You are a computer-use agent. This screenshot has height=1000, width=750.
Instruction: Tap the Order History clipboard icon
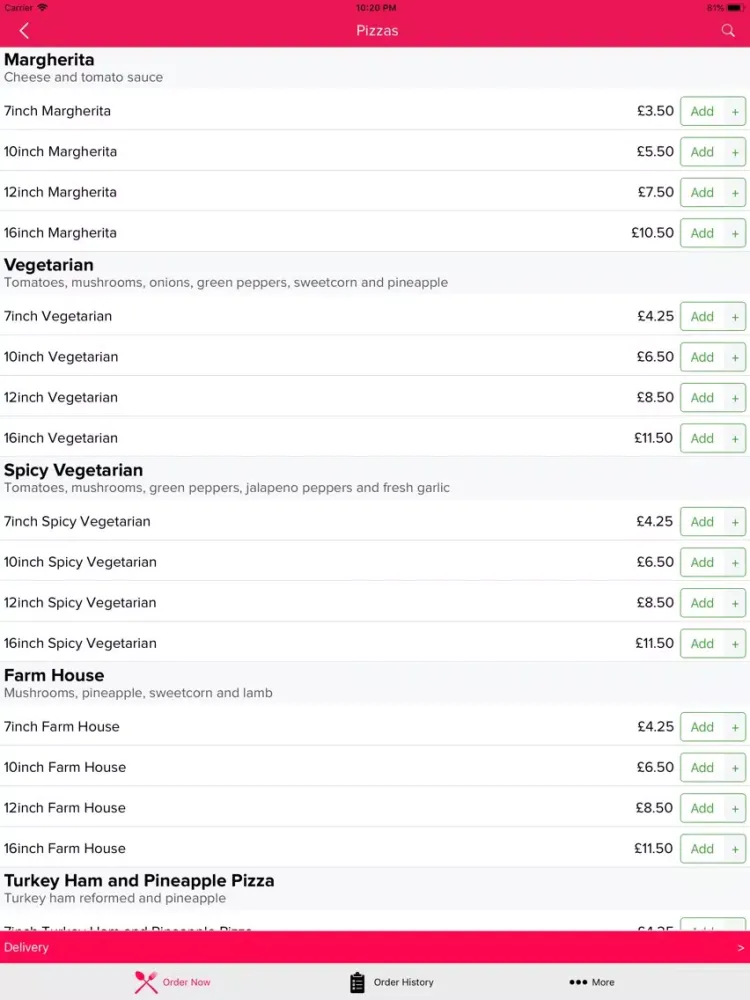pos(357,982)
